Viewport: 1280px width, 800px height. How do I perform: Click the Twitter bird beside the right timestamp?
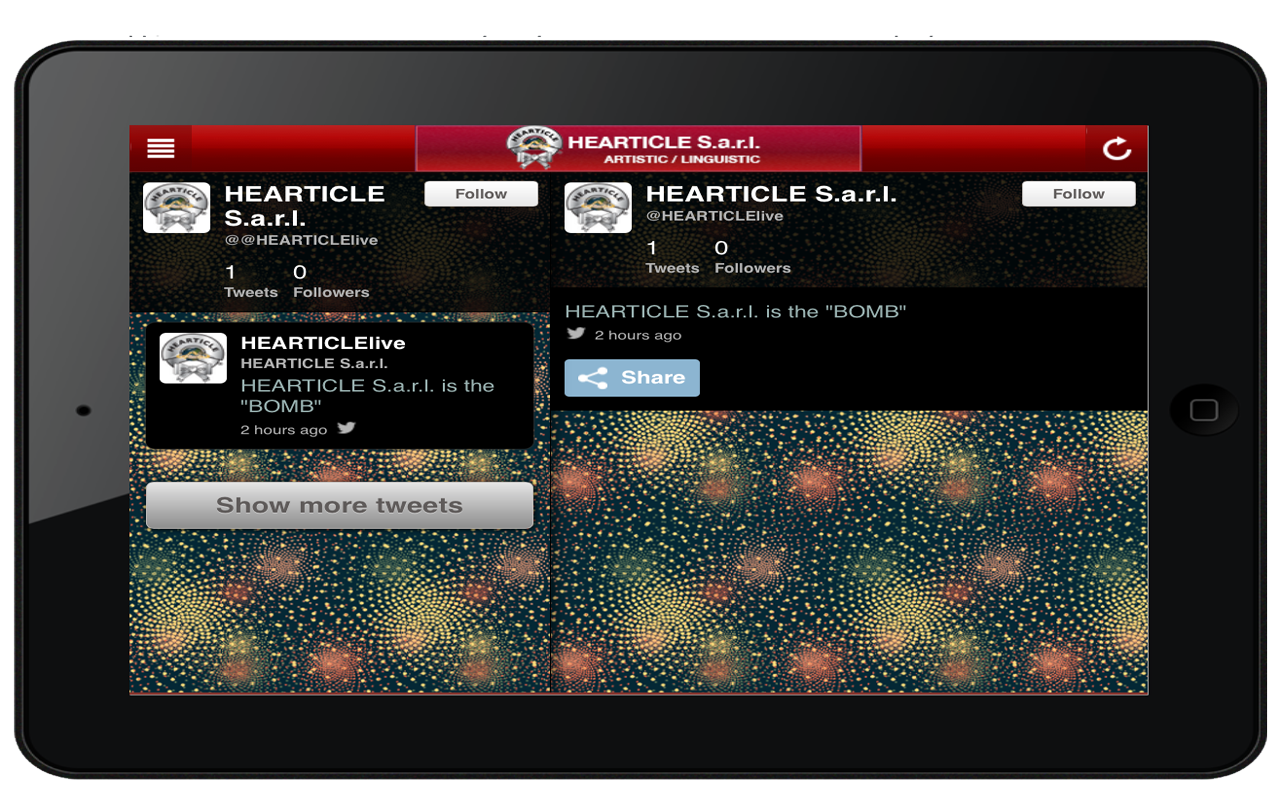(x=576, y=334)
